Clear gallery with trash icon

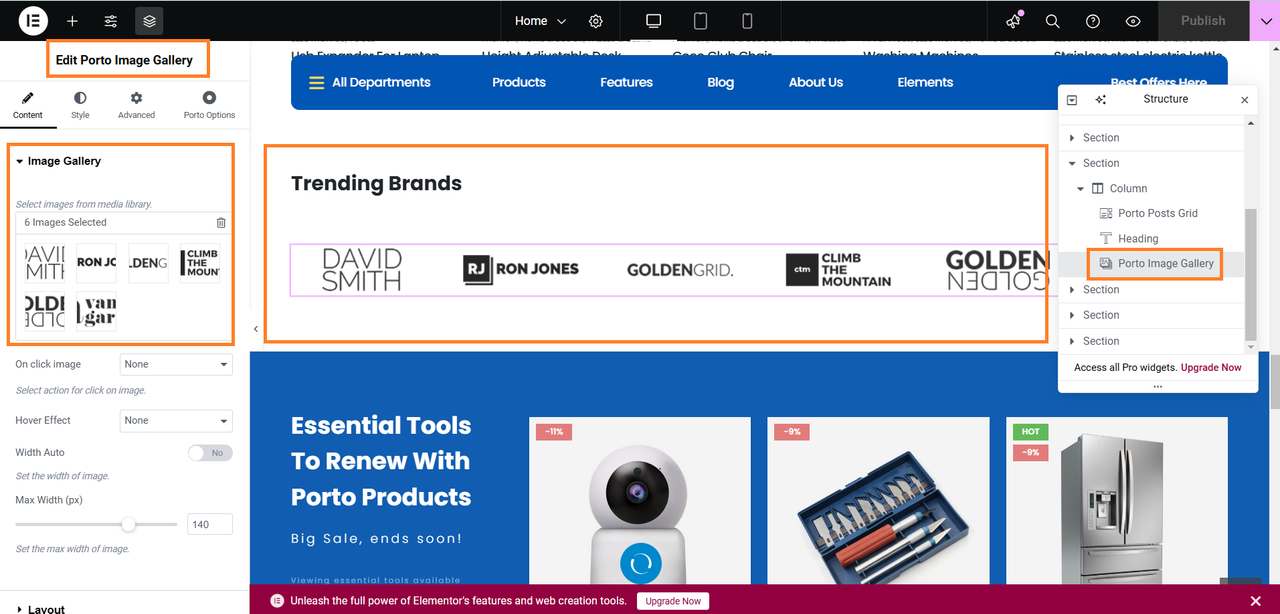click(x=221, y=223)
